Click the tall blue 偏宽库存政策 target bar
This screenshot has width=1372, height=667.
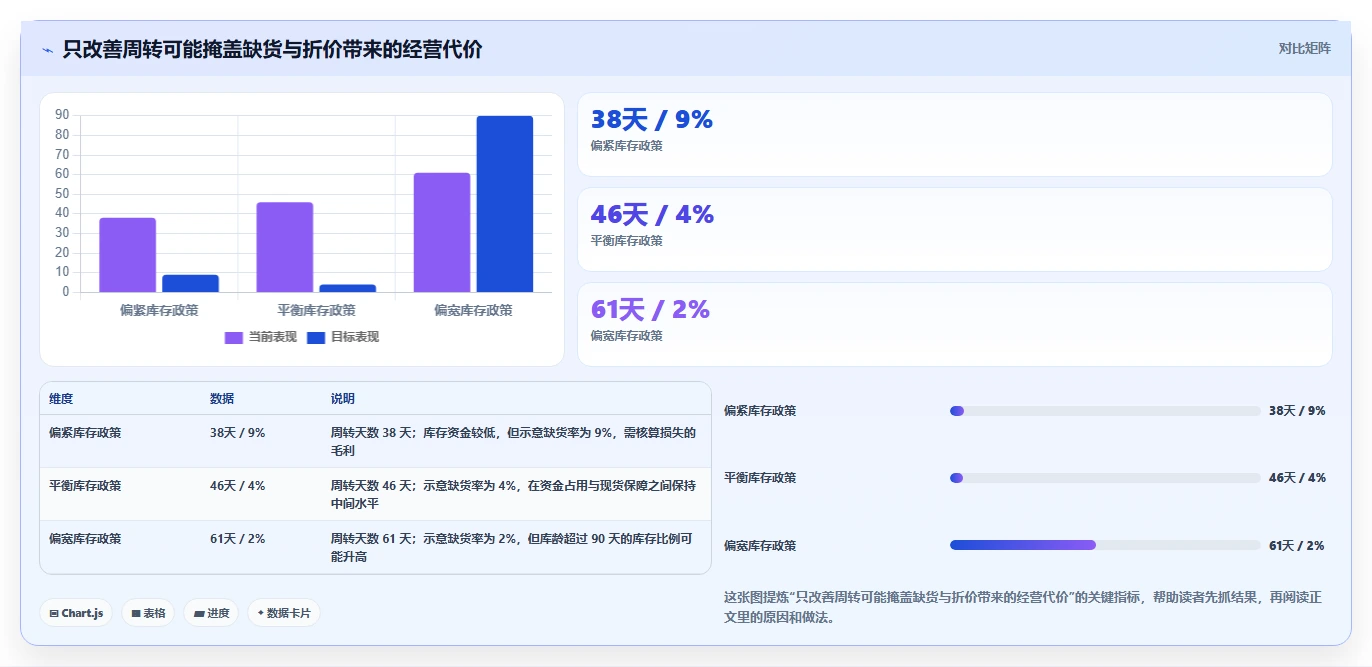point(505,204)
